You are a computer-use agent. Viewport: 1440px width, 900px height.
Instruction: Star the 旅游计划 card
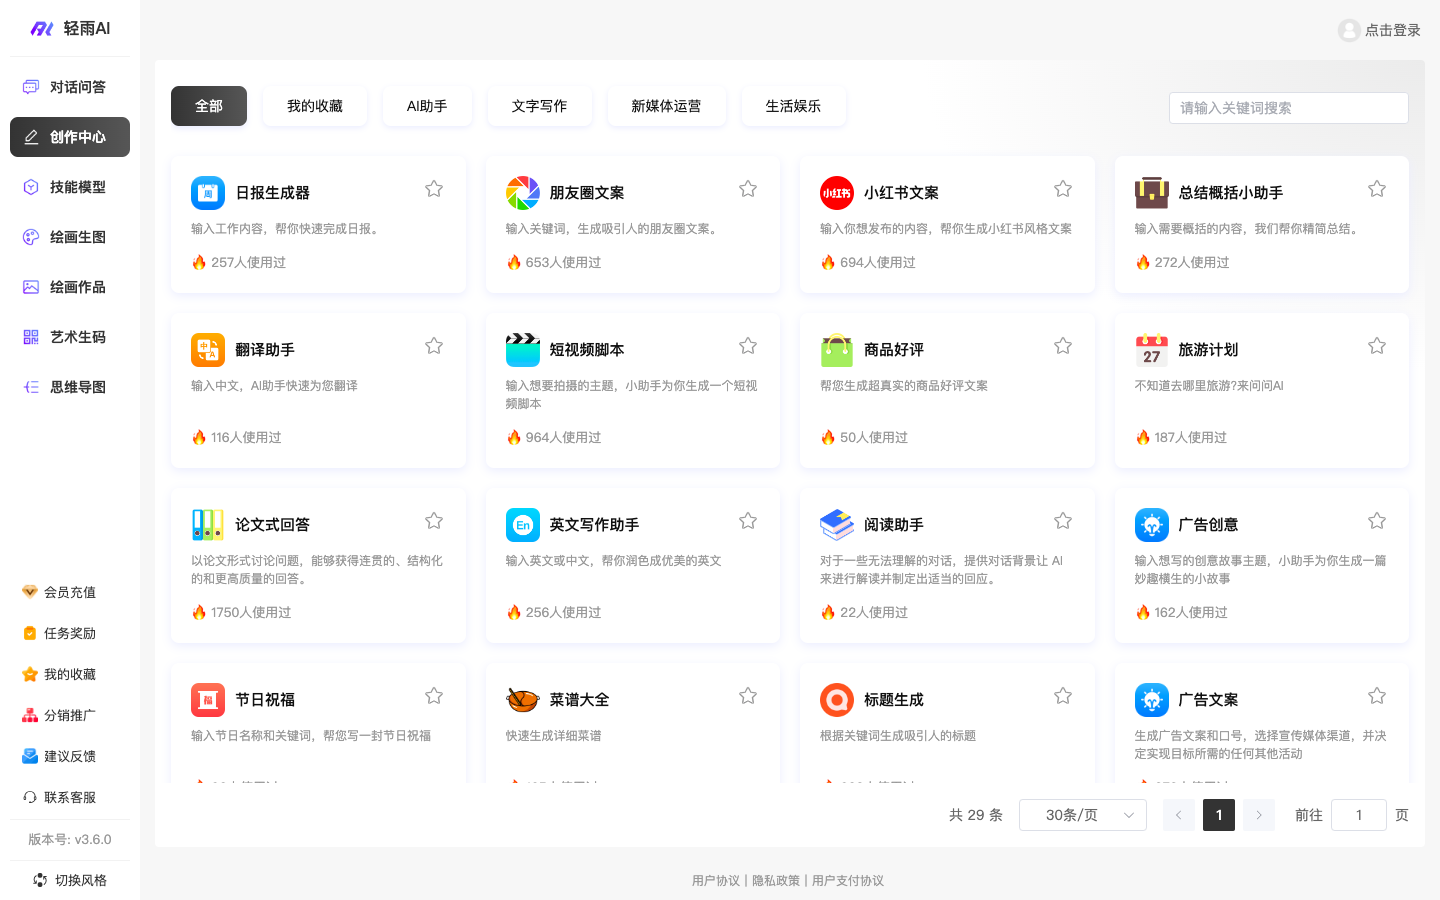point(1376,345)
